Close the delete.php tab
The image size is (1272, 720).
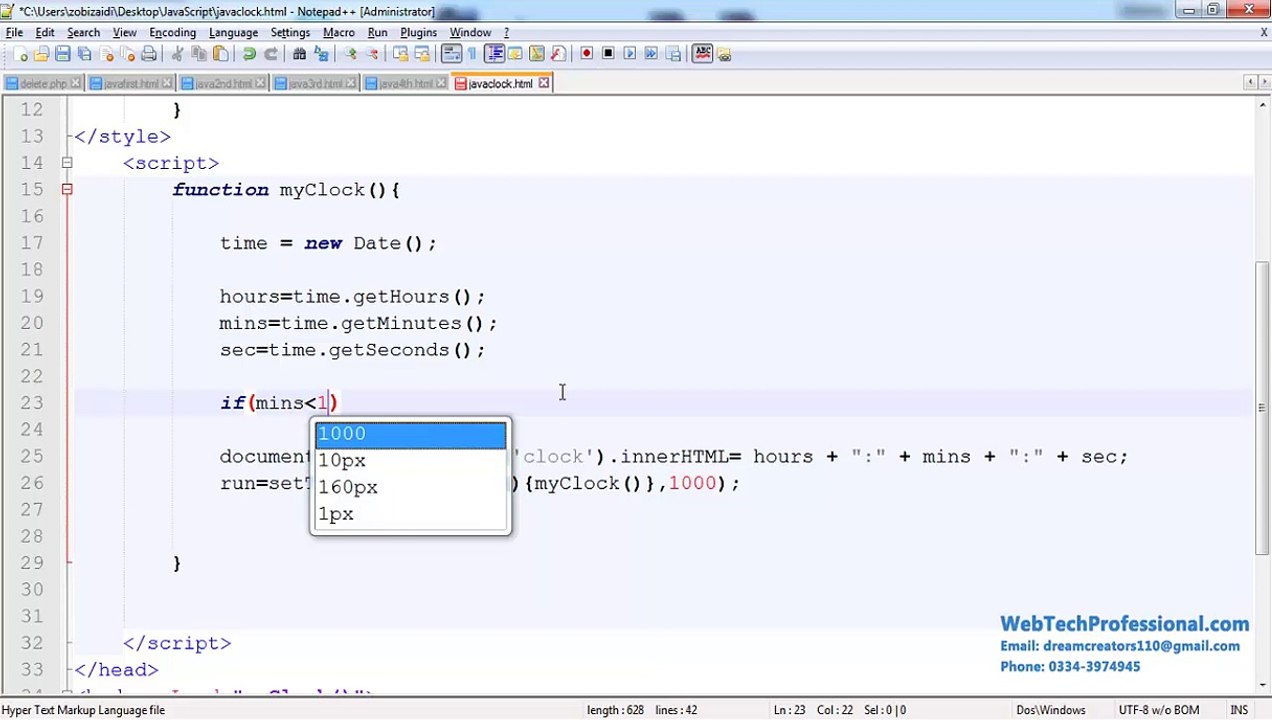click(x=75, y=83)
